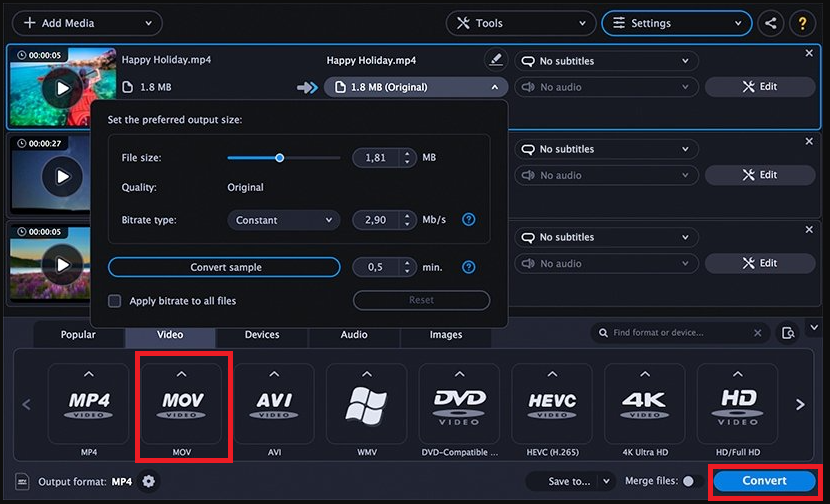The height and width of the screenshot is (504, 830).
Task: Click the File size slider handle
Action: click(279, 158)
